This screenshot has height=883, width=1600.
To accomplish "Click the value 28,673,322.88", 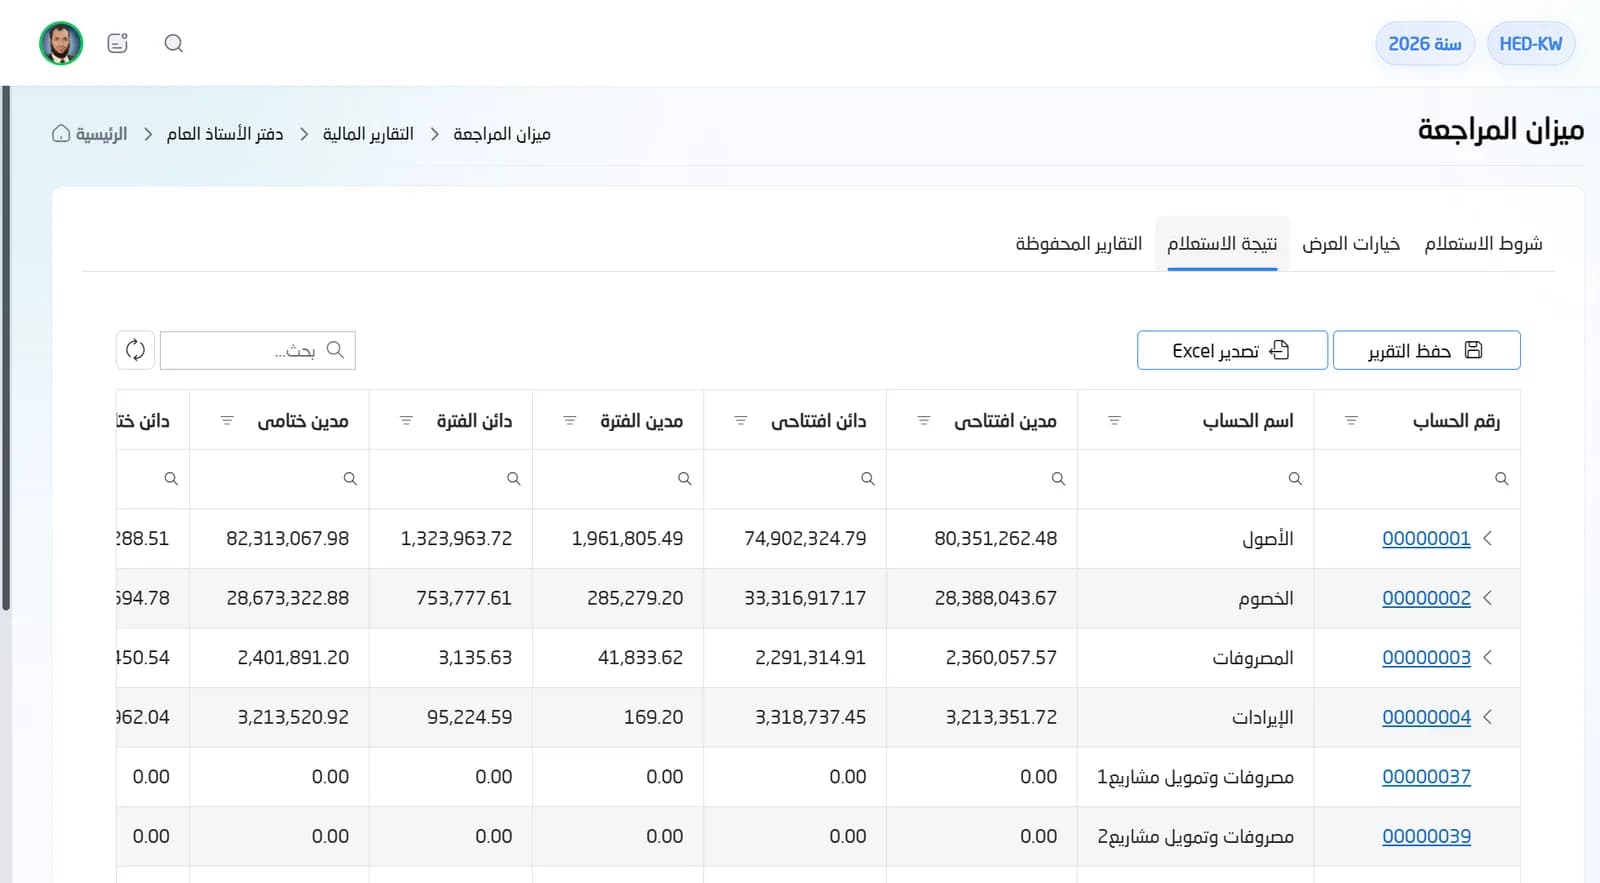I will 288,598.
